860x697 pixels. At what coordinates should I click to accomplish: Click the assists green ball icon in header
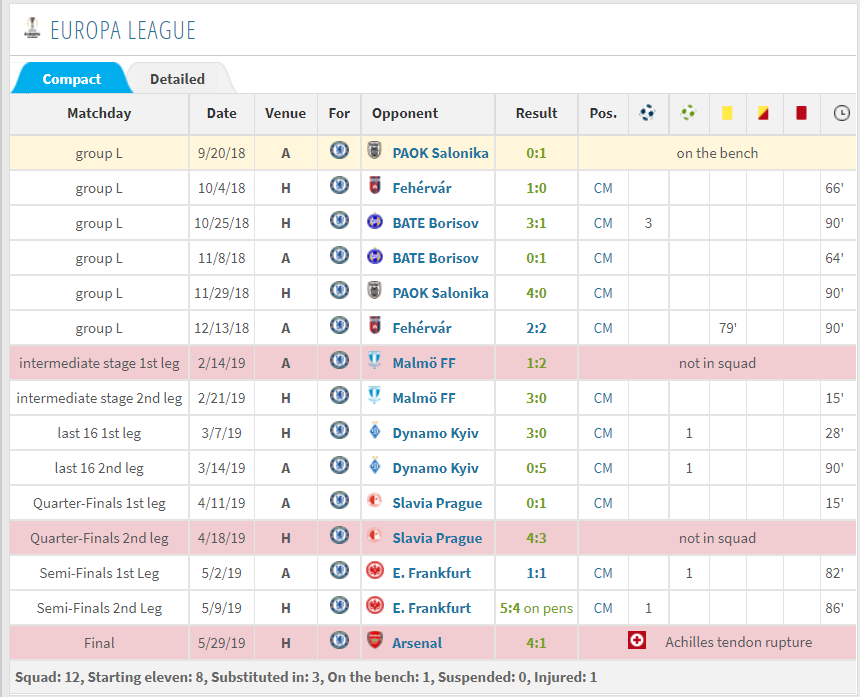coord(688,113)
